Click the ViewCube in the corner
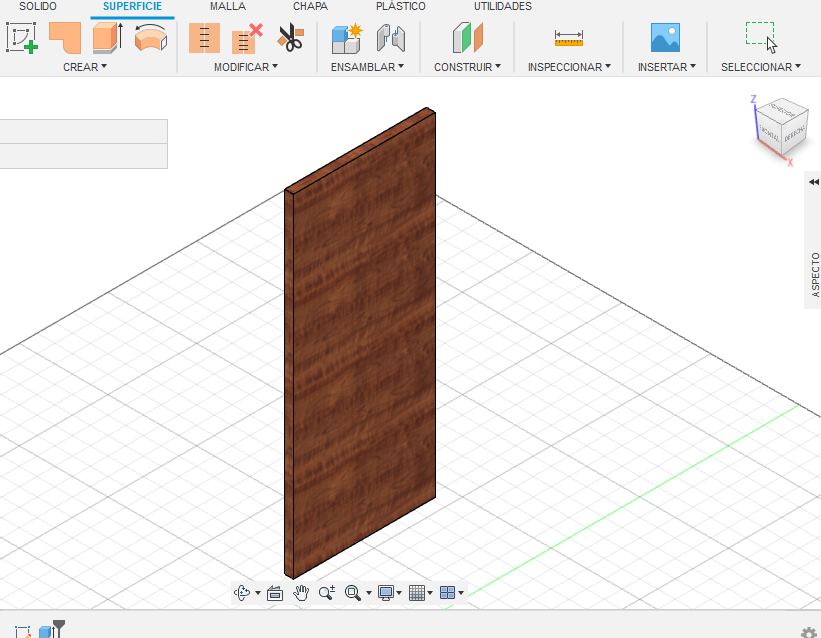Image resolution: width=821 pixels, height=638 pixels. [x=780, y=129]
